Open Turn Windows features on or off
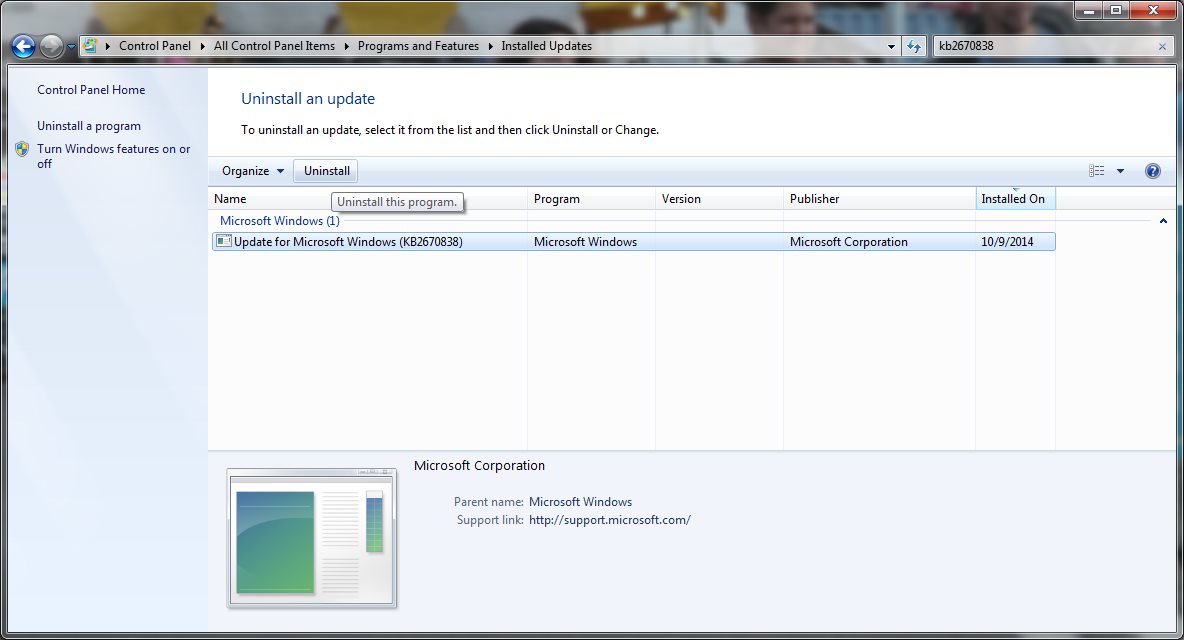1184x640 pixels. [x=113, y=156]
